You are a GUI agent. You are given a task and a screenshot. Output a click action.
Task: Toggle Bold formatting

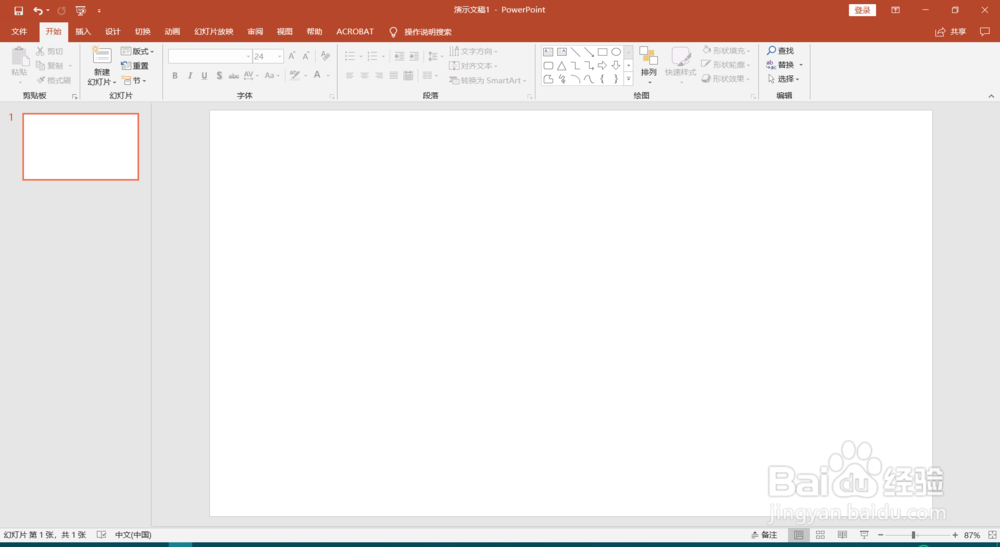click(175, 75)
